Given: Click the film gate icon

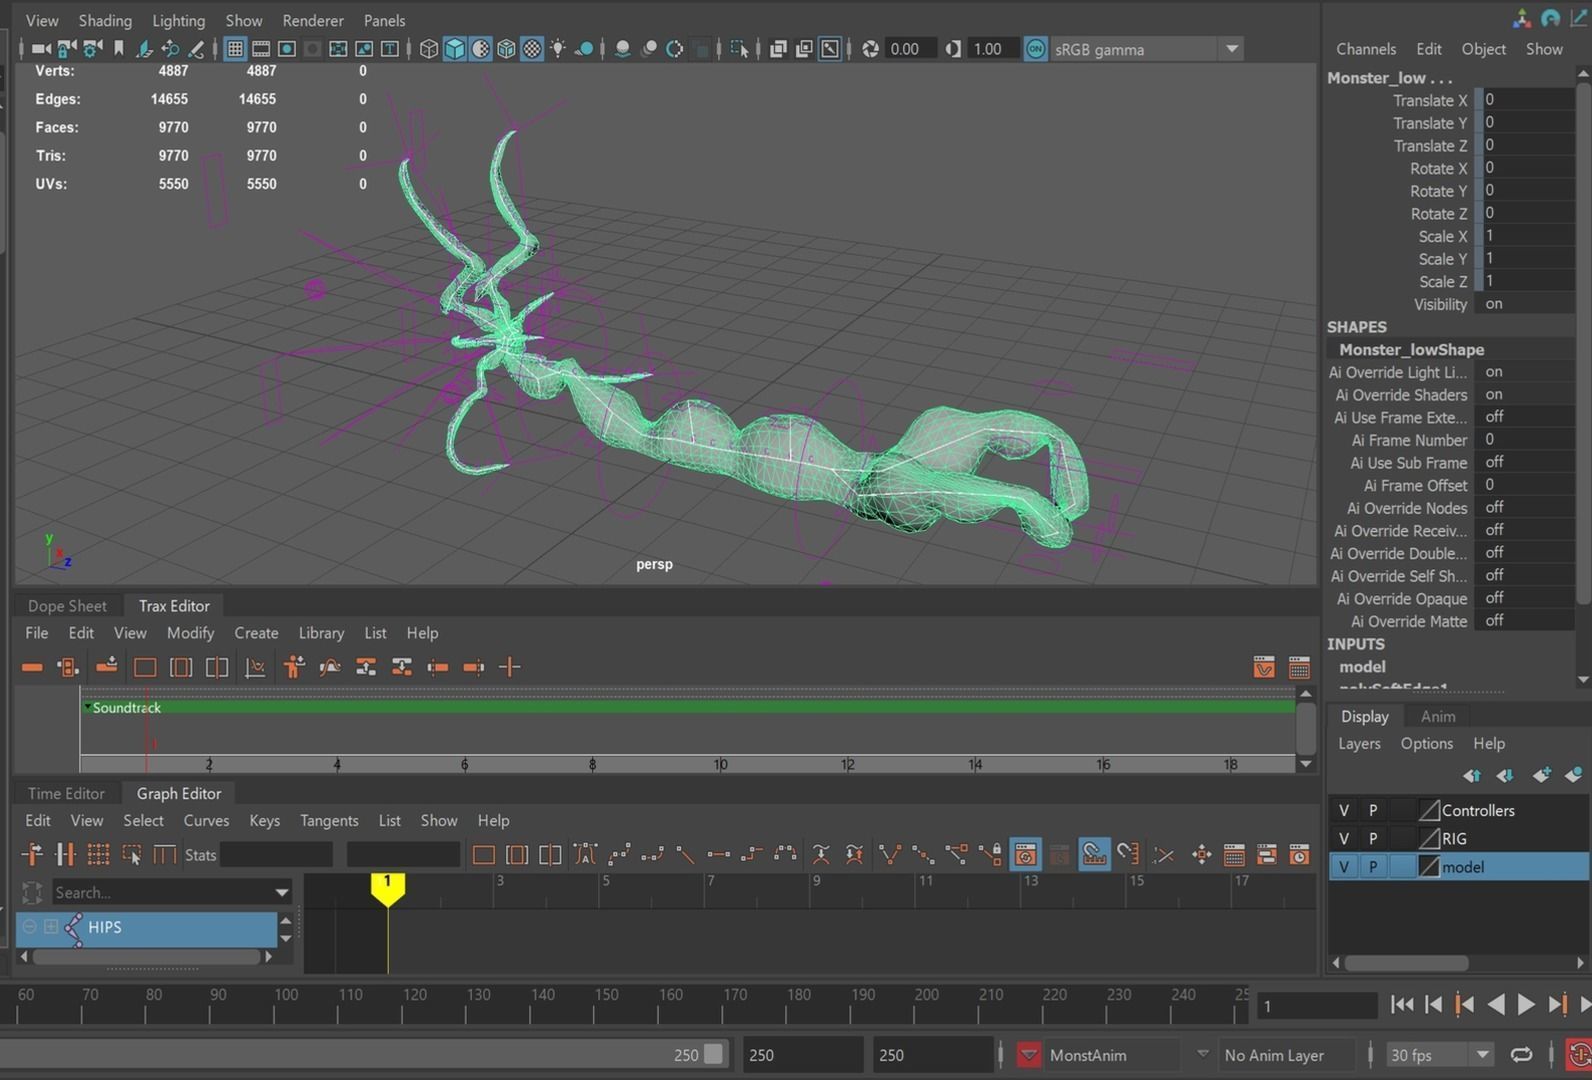Looking at the screenshot, I should coord(261,48).
